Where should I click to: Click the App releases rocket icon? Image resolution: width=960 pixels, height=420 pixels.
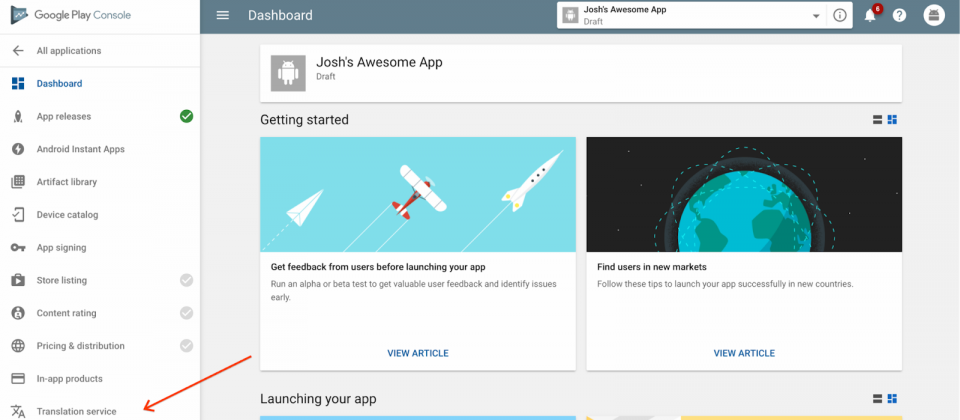point(18,116)
